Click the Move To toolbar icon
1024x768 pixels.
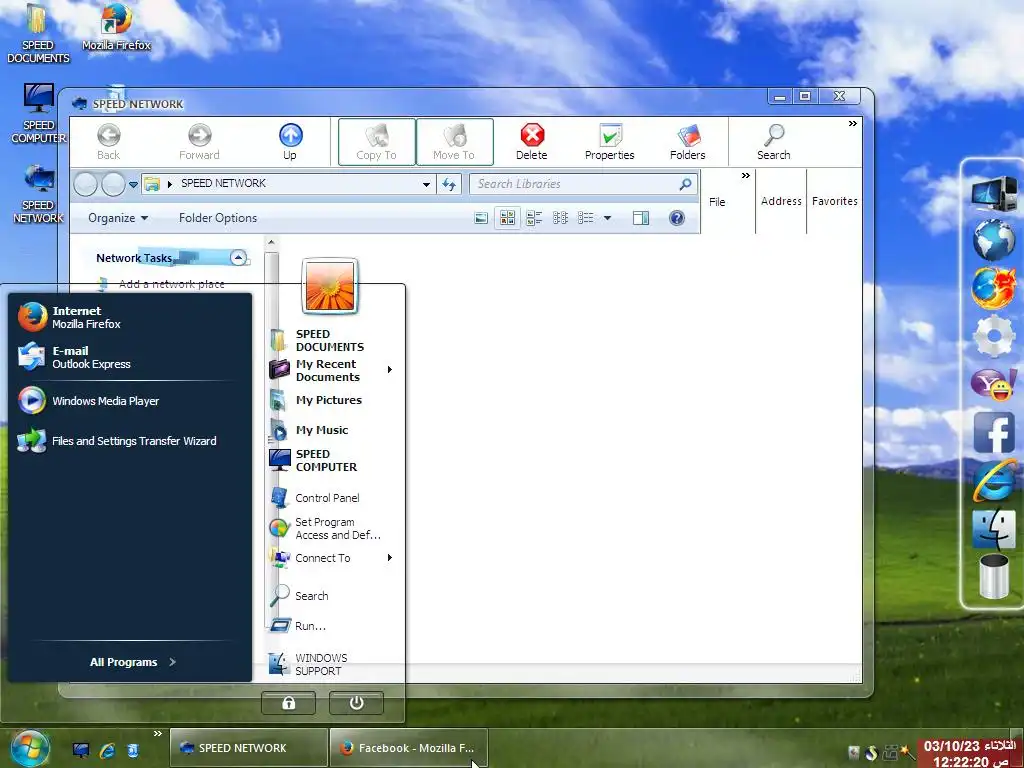tap(454, 142)
